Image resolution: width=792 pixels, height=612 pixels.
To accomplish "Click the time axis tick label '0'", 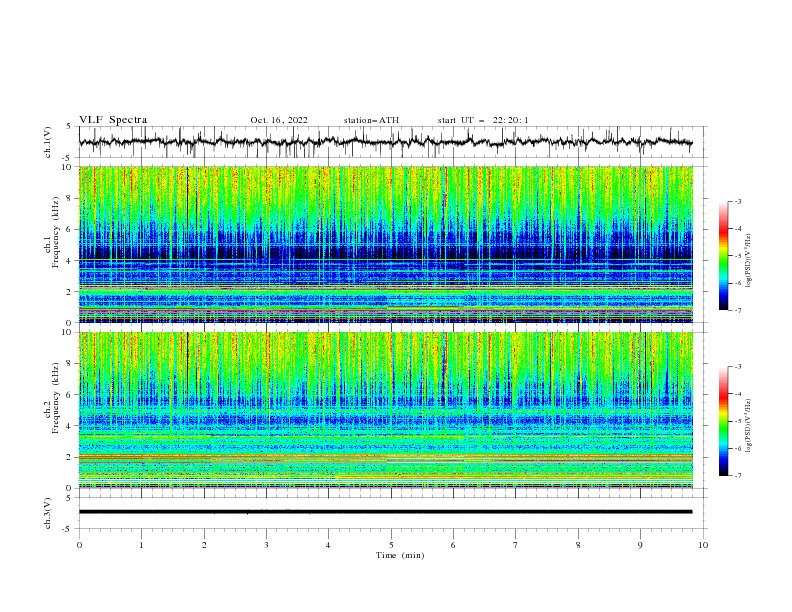I will coord(79,545).
